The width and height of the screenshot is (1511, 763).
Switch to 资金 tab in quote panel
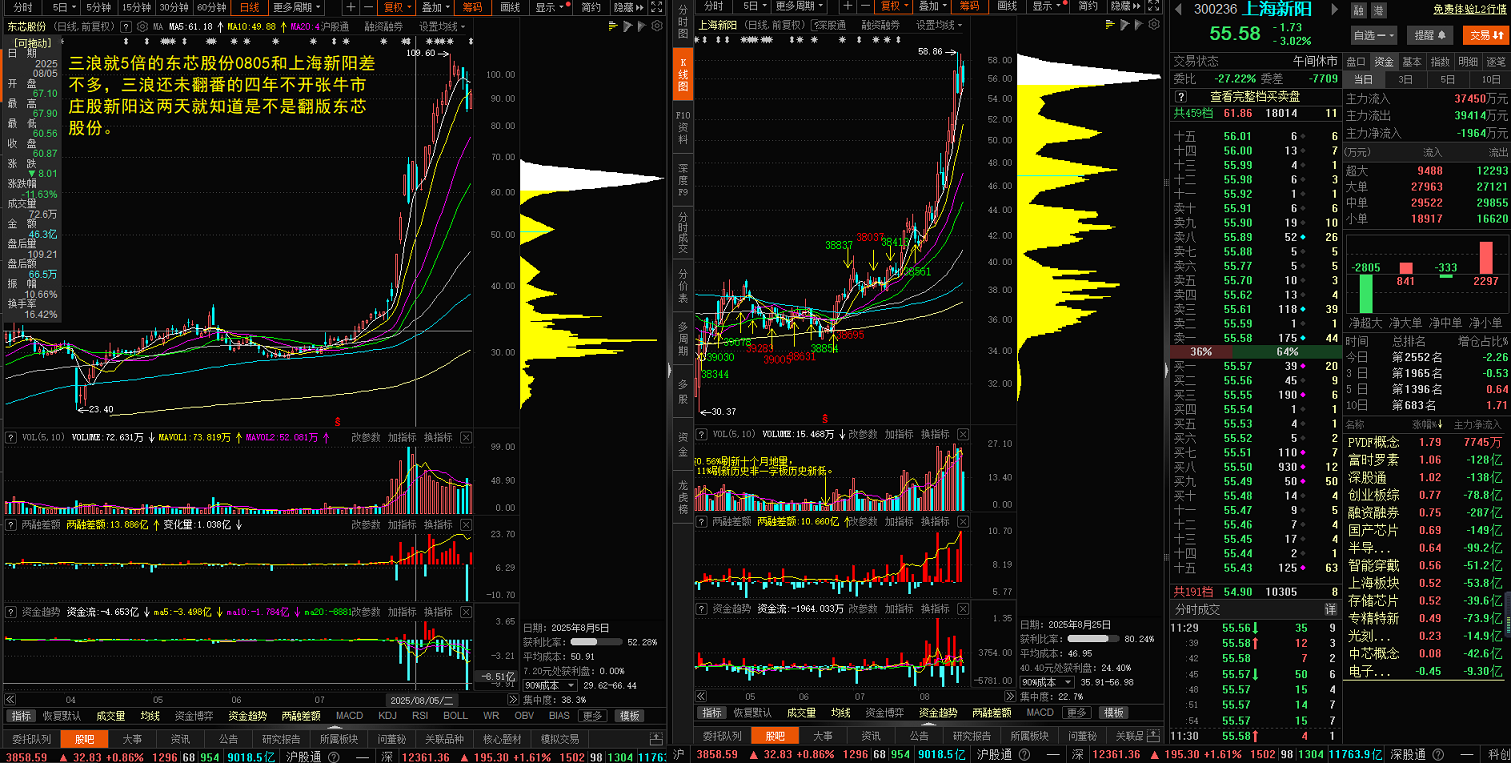click(1383, 61)
